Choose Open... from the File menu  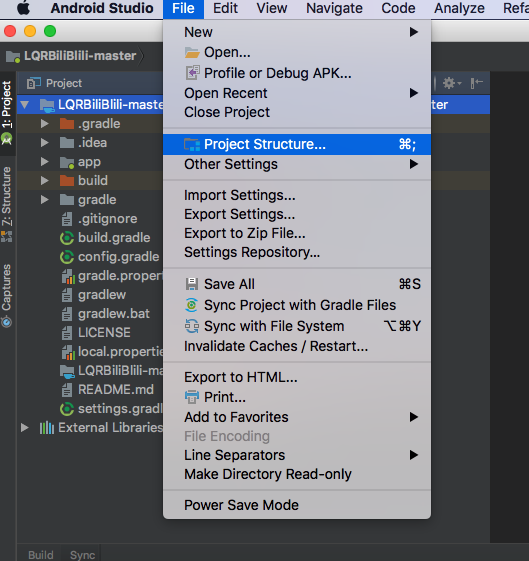(297, 53)
